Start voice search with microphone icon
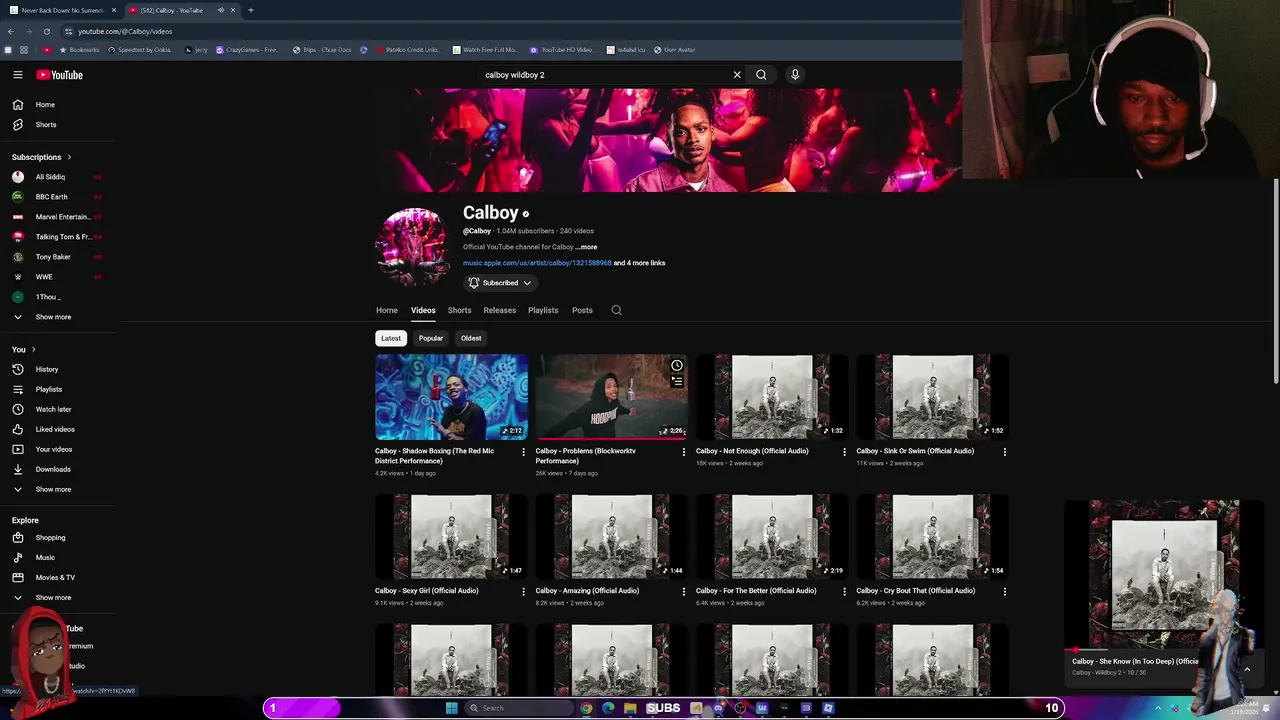 795,75
